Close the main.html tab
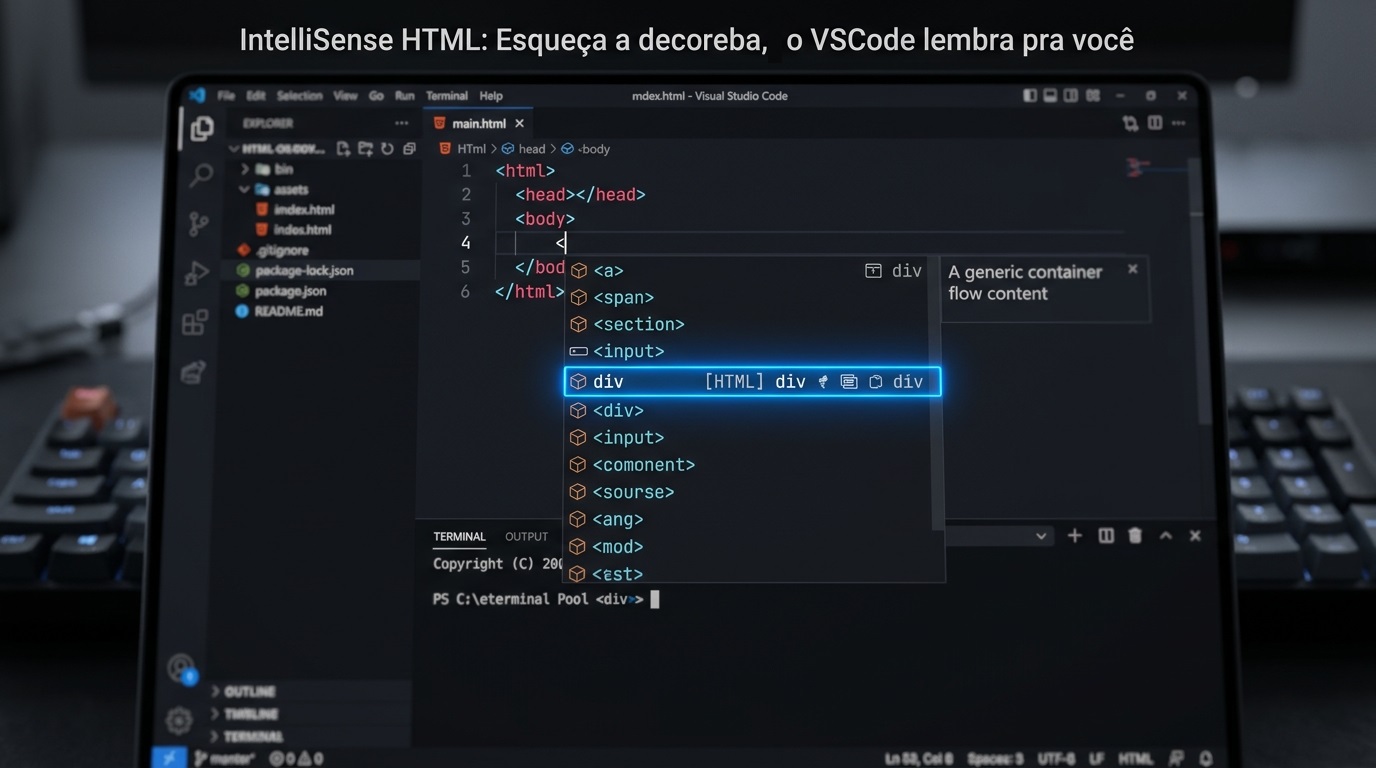This screenshot has height=768, width=1376. (x=519, y=124)
